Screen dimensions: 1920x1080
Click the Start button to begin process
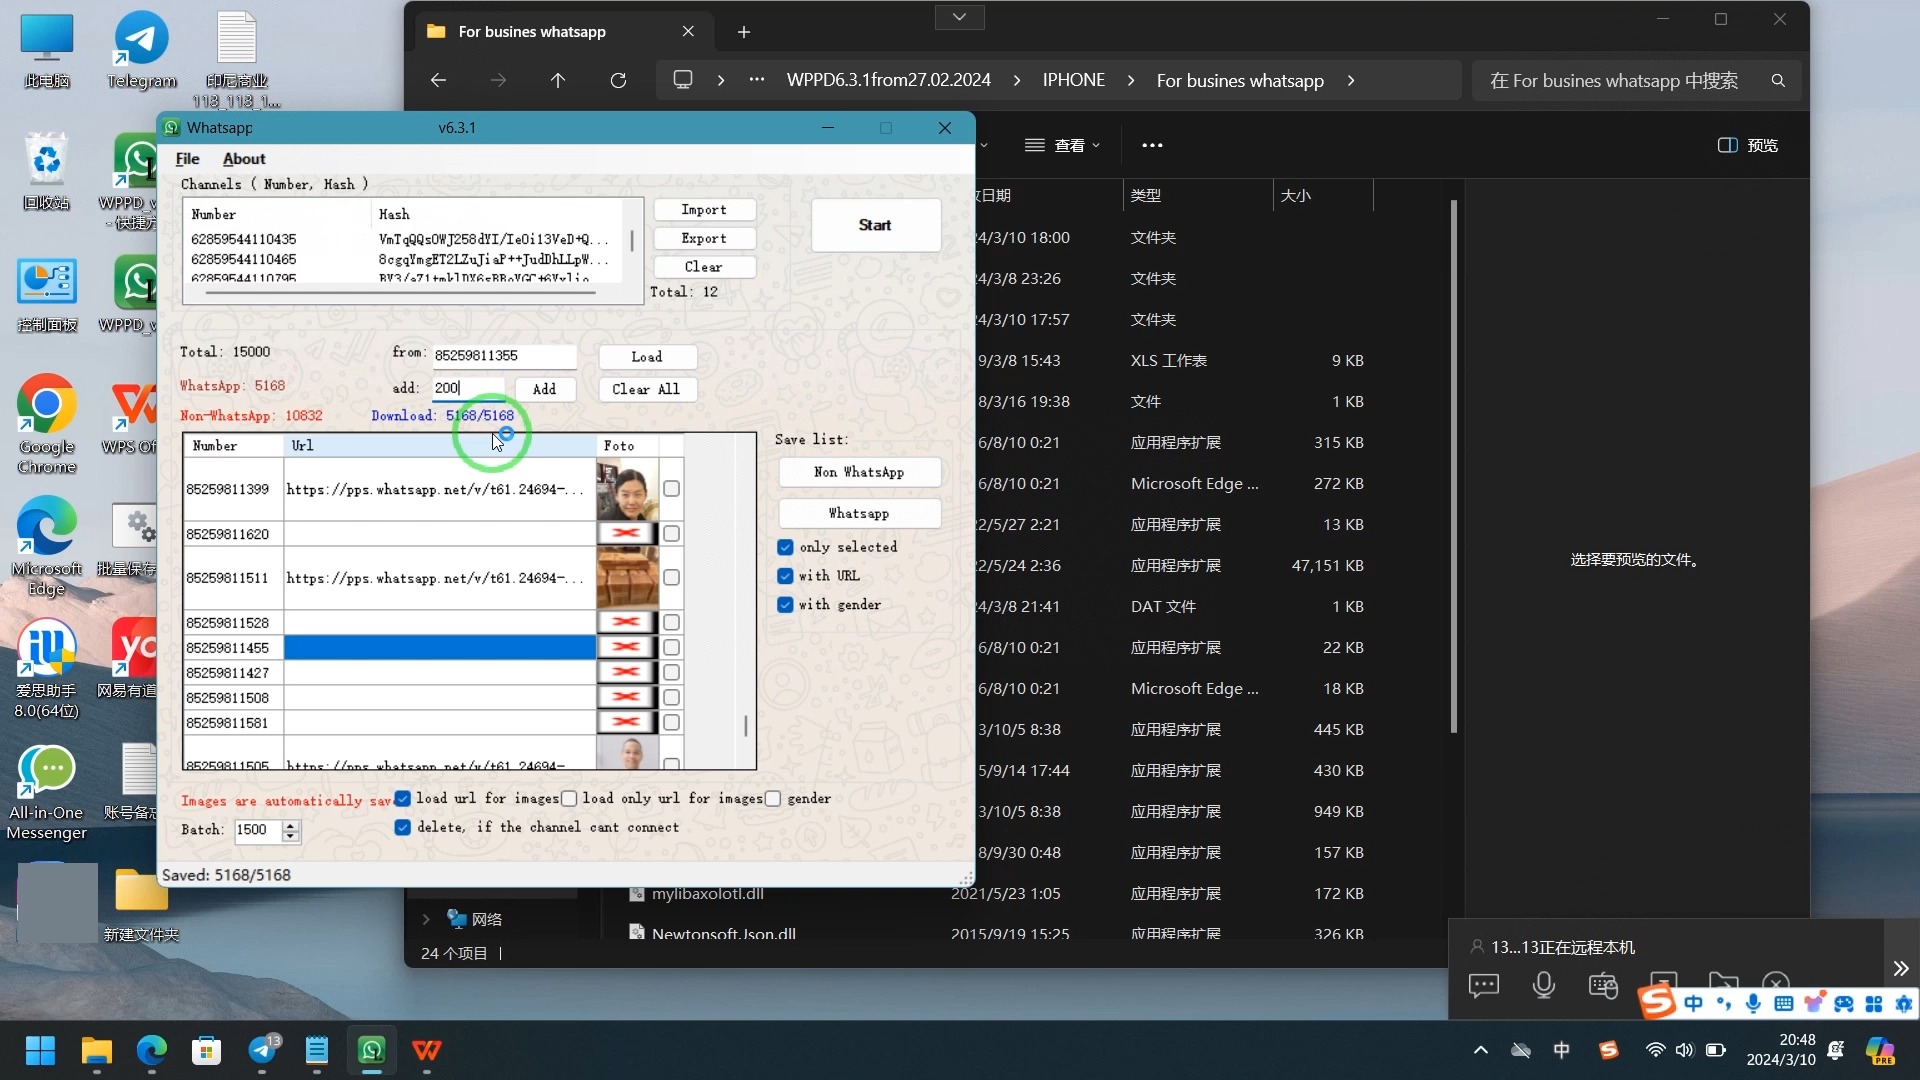pyautogui.click(x=876, y=224)
